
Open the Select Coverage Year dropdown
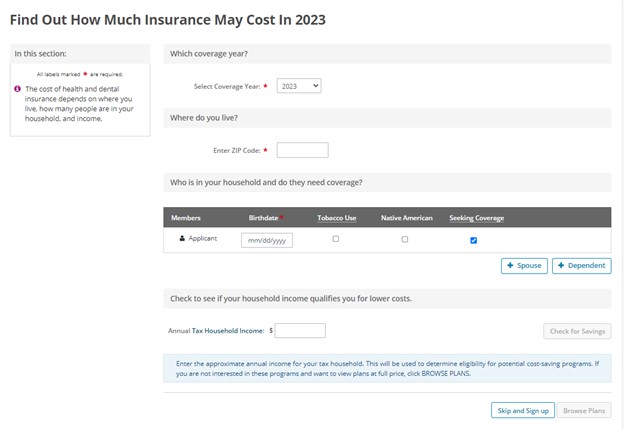pyautogui.click(x=299, y=86)
